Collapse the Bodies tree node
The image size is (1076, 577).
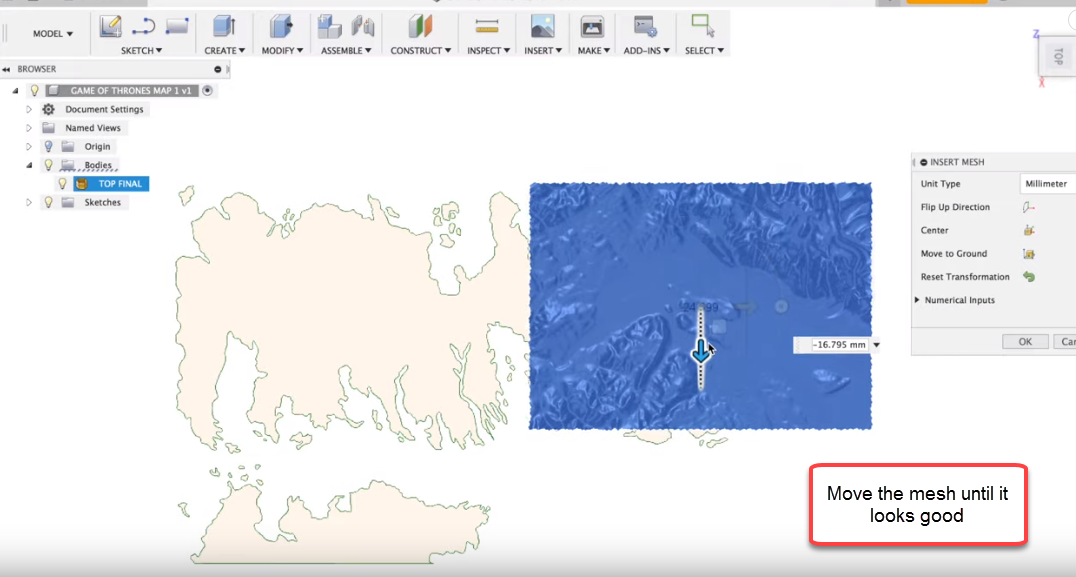[x=29, y=165]
